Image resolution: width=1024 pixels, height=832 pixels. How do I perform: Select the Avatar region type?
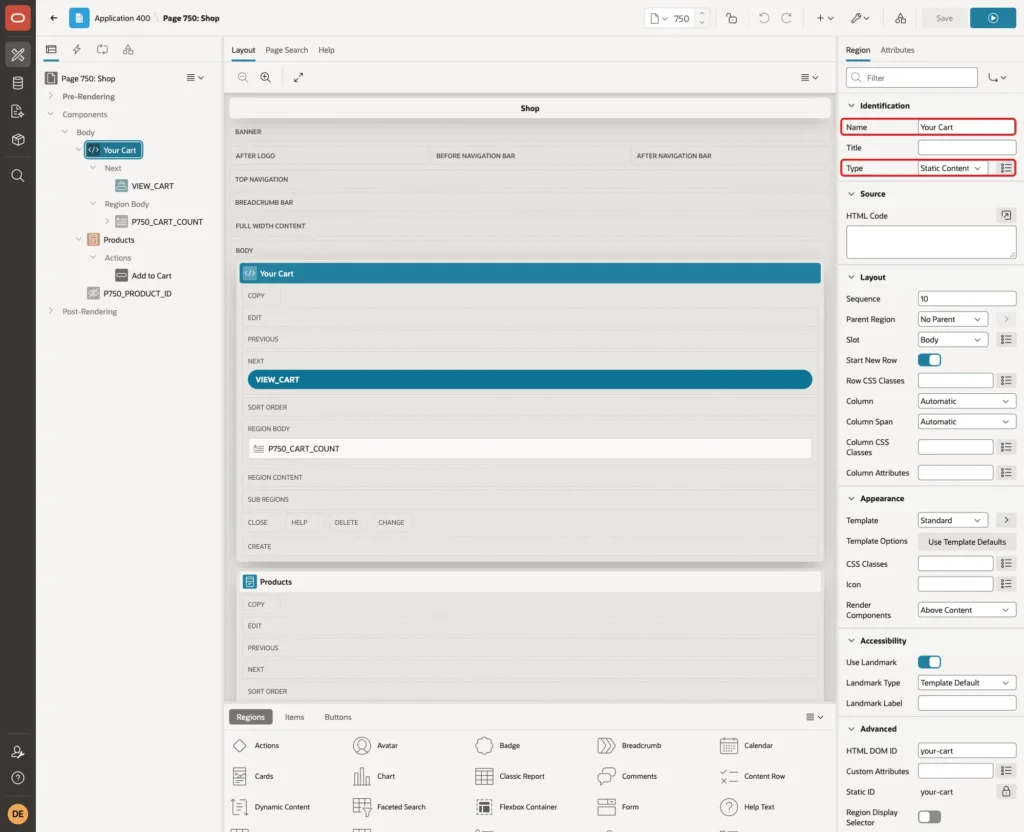(x=376, y=745)
